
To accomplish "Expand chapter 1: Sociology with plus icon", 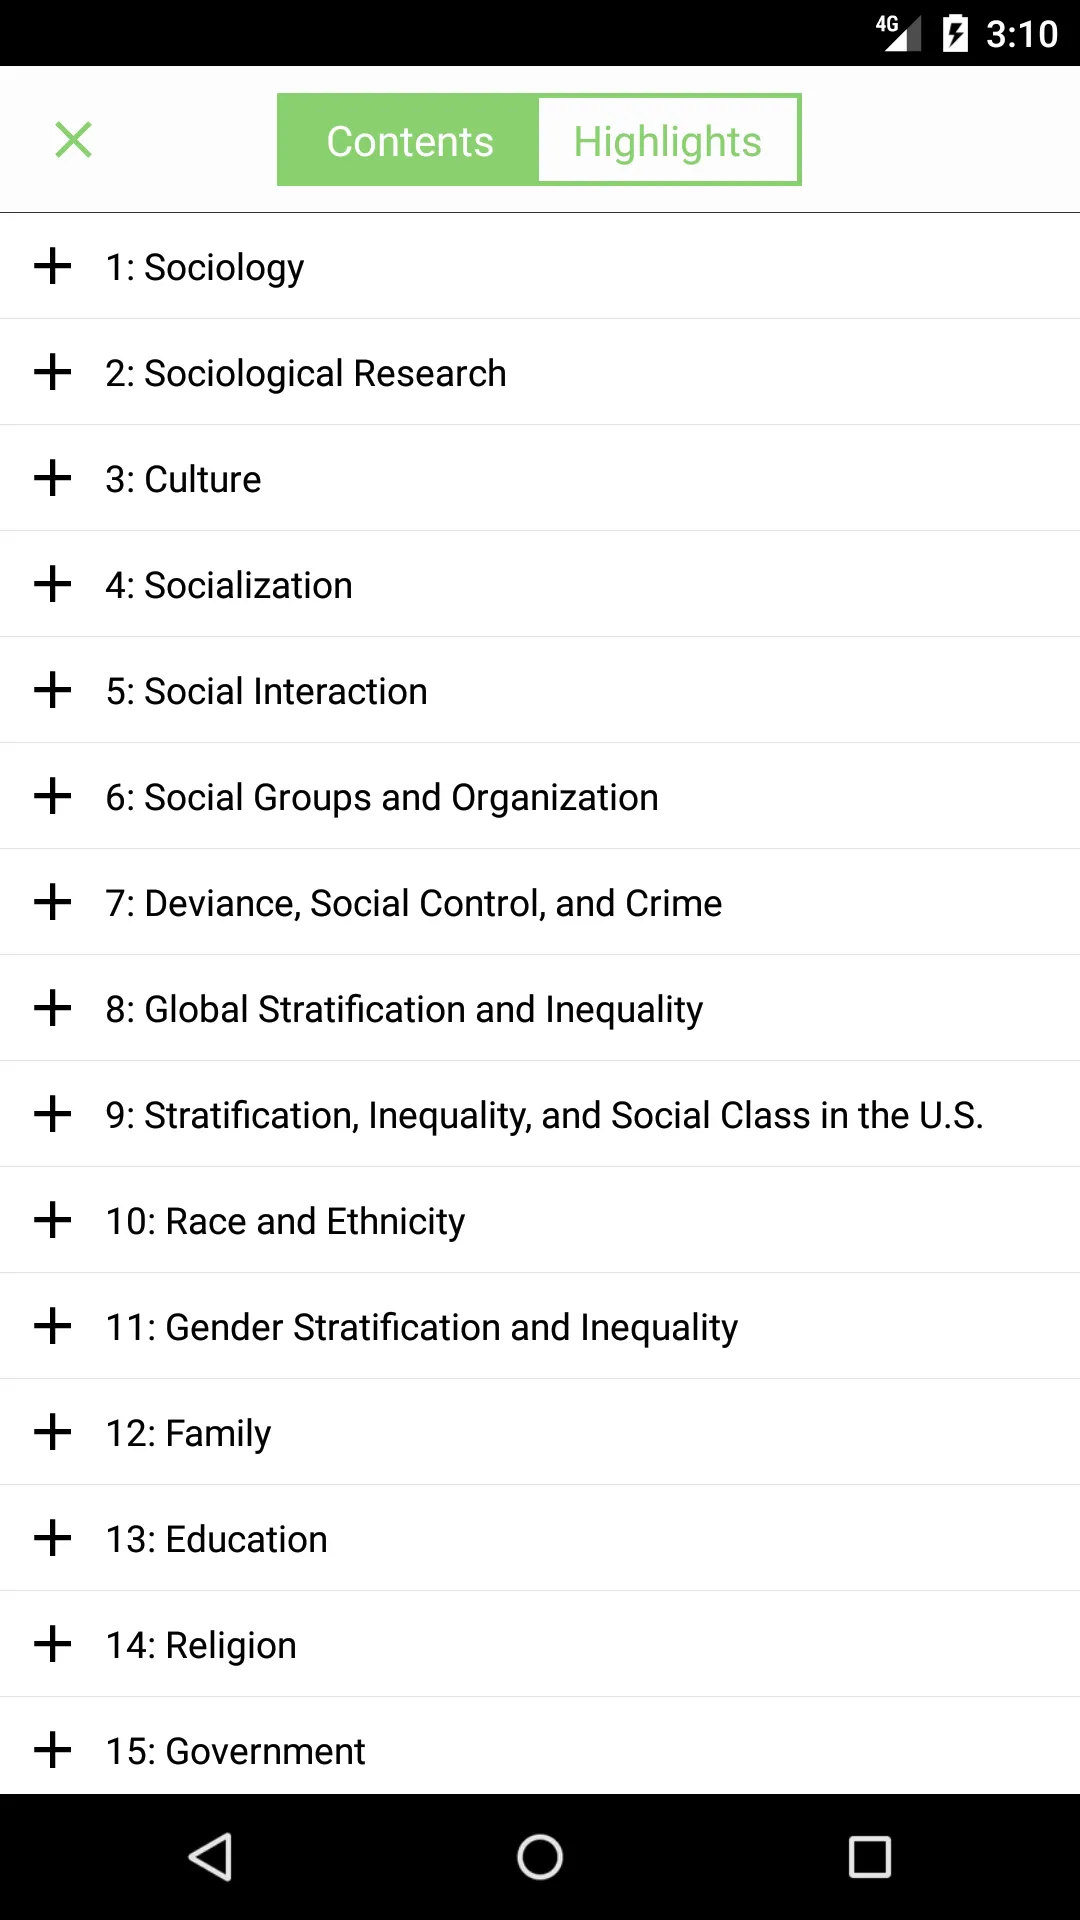I will [x=53, y=266].
